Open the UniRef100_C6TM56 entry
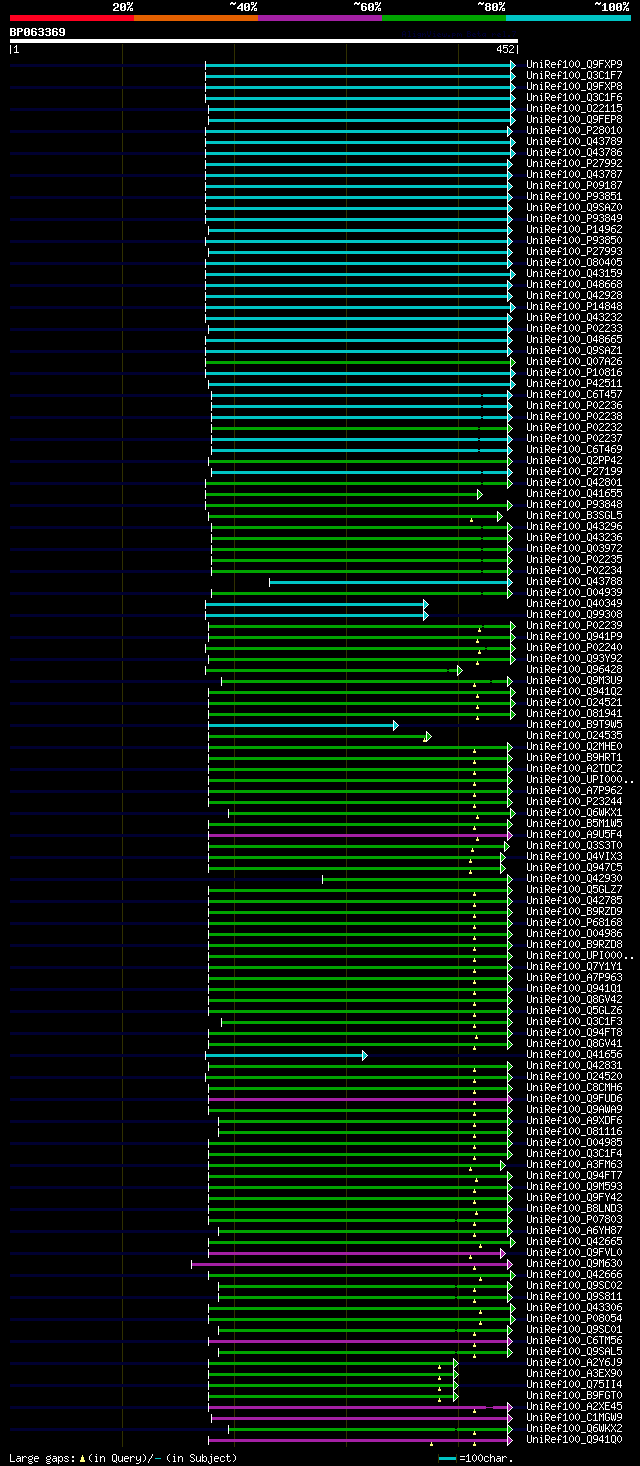Image resolution: width=640 pixels, height=1466 pixels. point(574,1340)
